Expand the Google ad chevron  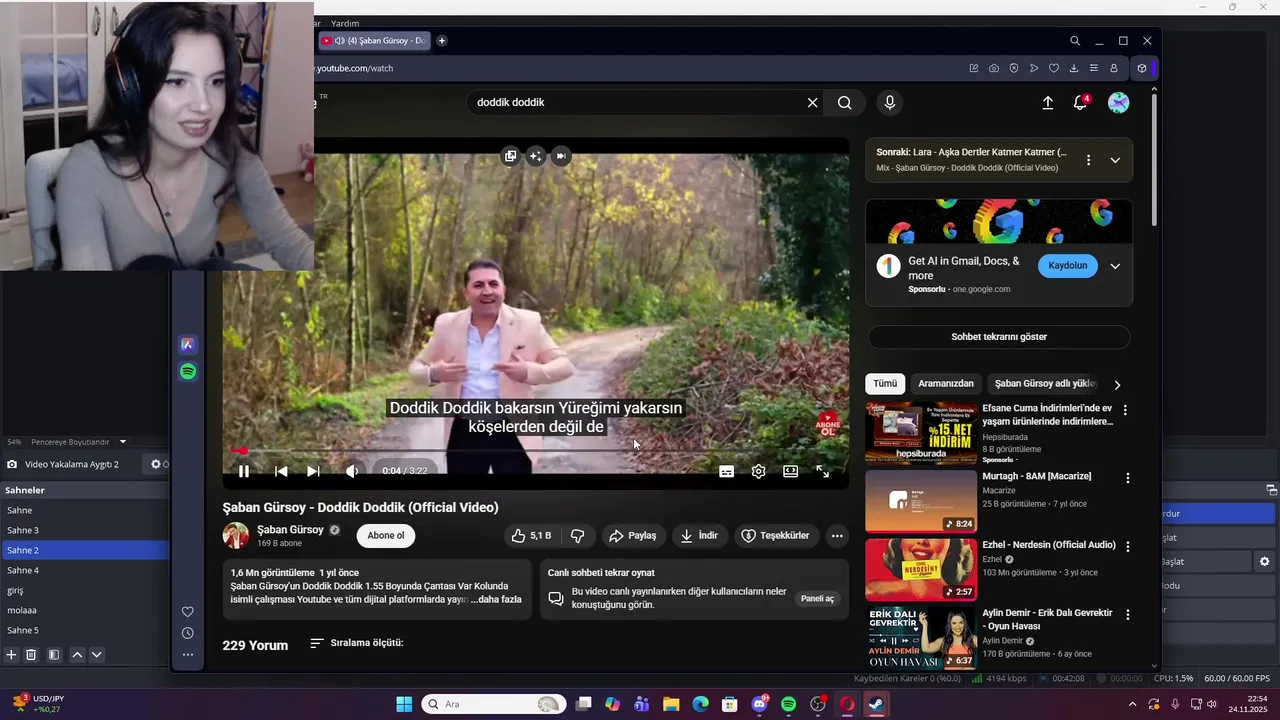click(1115, 266)
